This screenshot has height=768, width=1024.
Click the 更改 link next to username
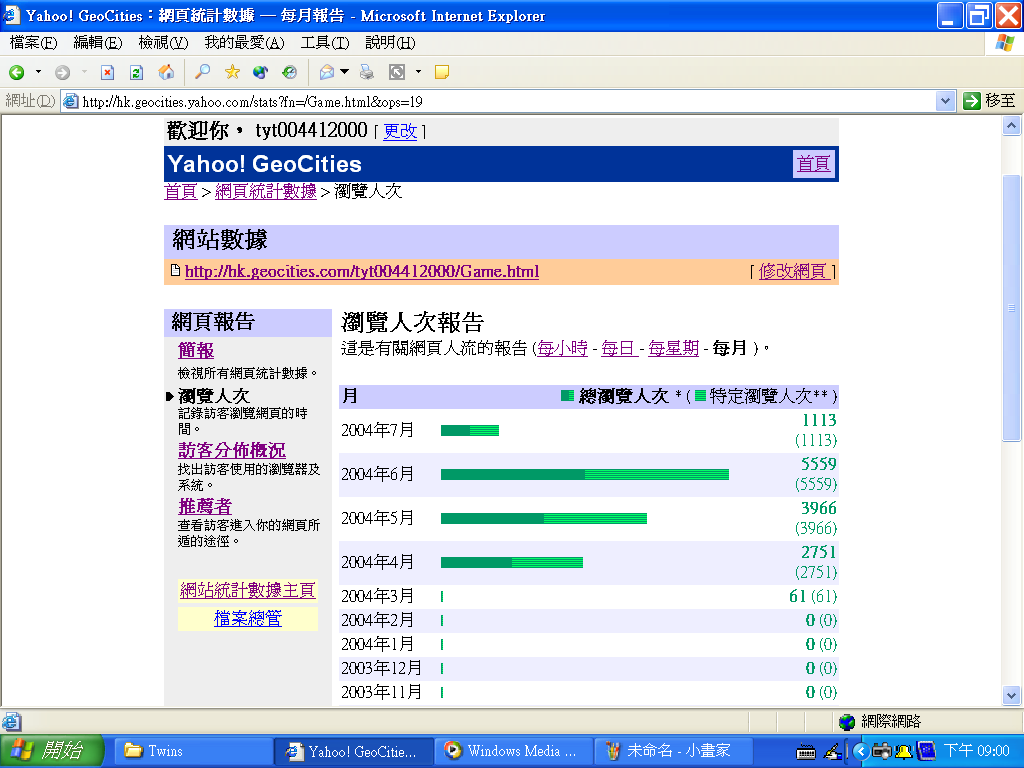pos(400,131)
